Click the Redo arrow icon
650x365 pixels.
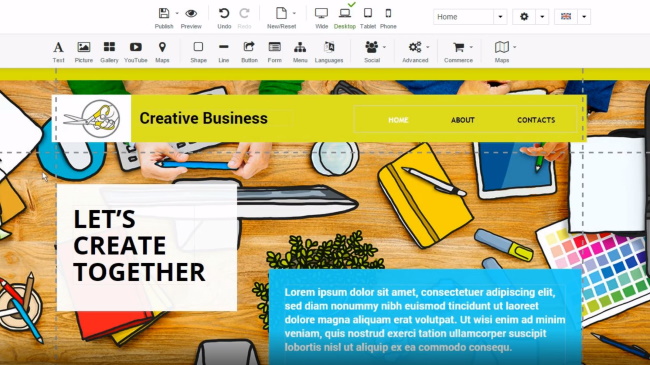[x=244, y=13]
